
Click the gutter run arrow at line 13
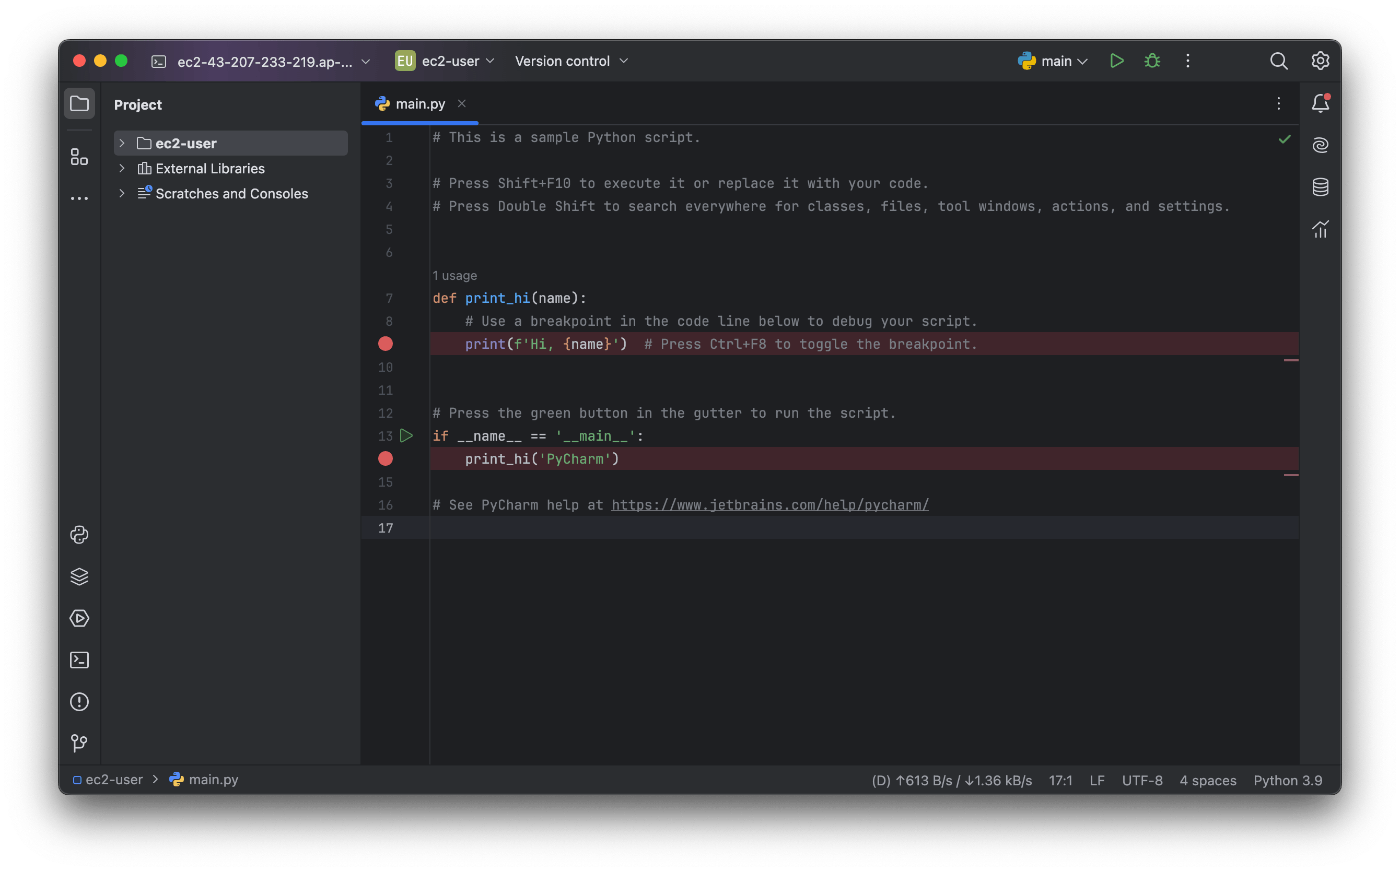point(406,436)
